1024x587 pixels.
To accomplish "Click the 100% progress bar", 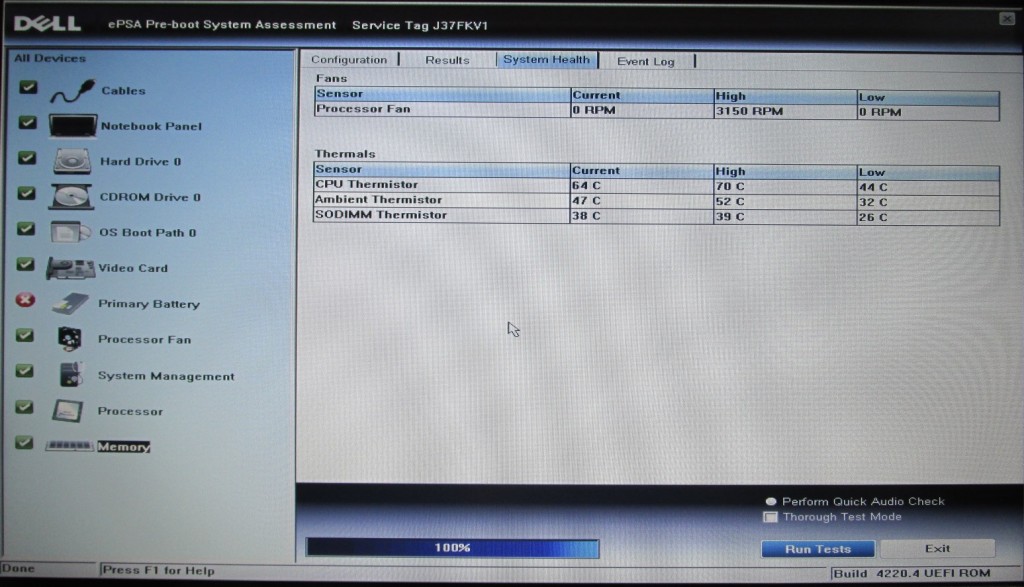I will (452, 548).
